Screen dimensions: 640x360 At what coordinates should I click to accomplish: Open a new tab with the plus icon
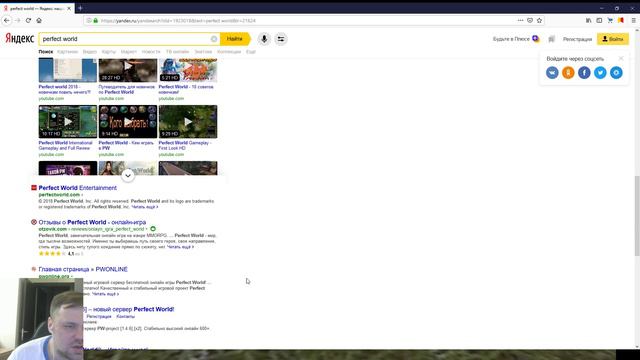tap(80, 8)
